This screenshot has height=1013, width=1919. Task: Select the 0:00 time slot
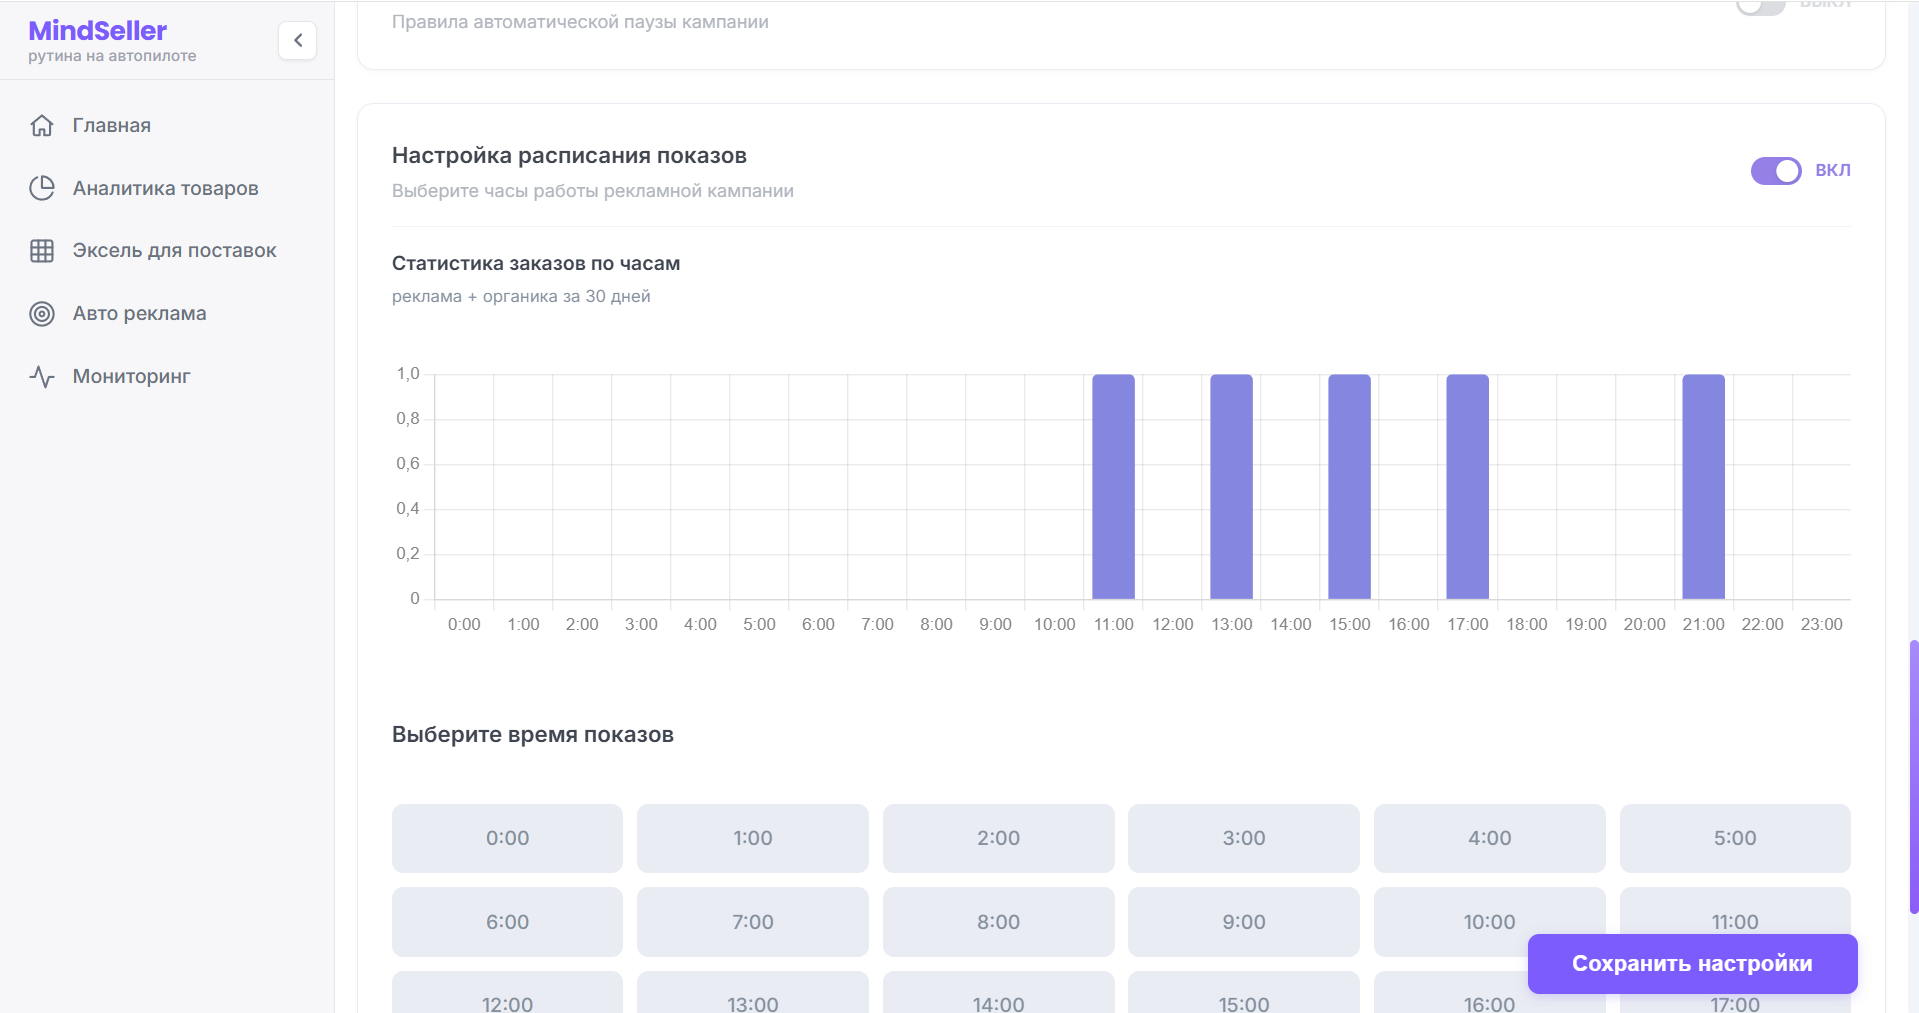507,838
